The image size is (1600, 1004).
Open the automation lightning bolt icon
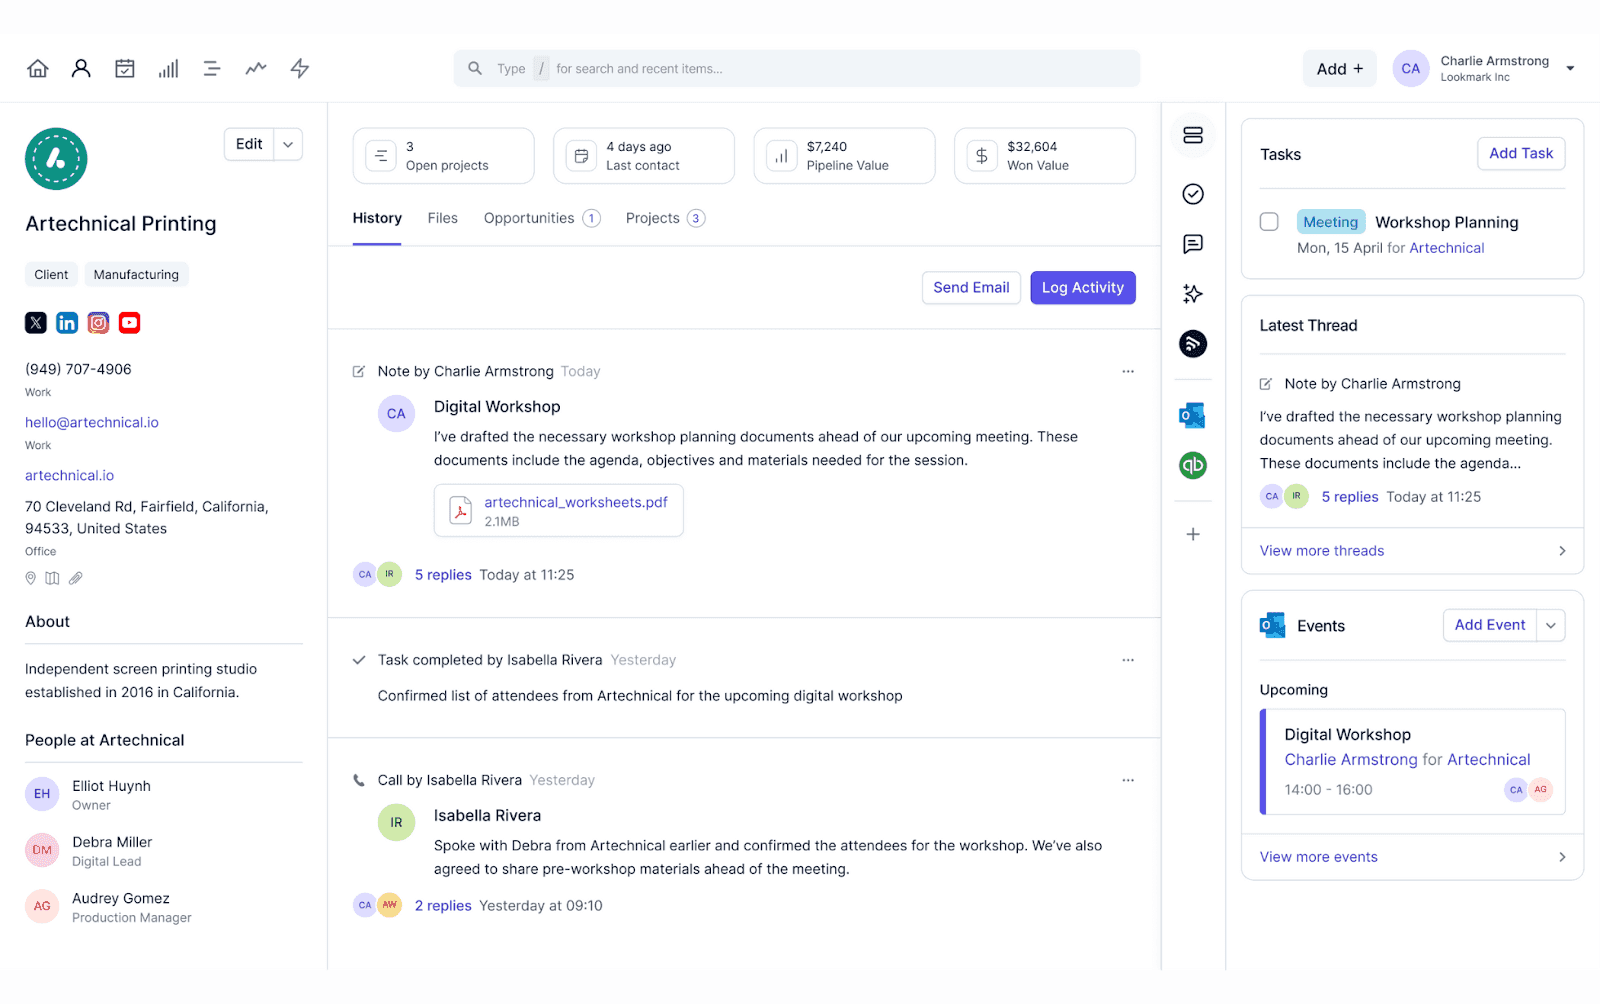(299, 68)
